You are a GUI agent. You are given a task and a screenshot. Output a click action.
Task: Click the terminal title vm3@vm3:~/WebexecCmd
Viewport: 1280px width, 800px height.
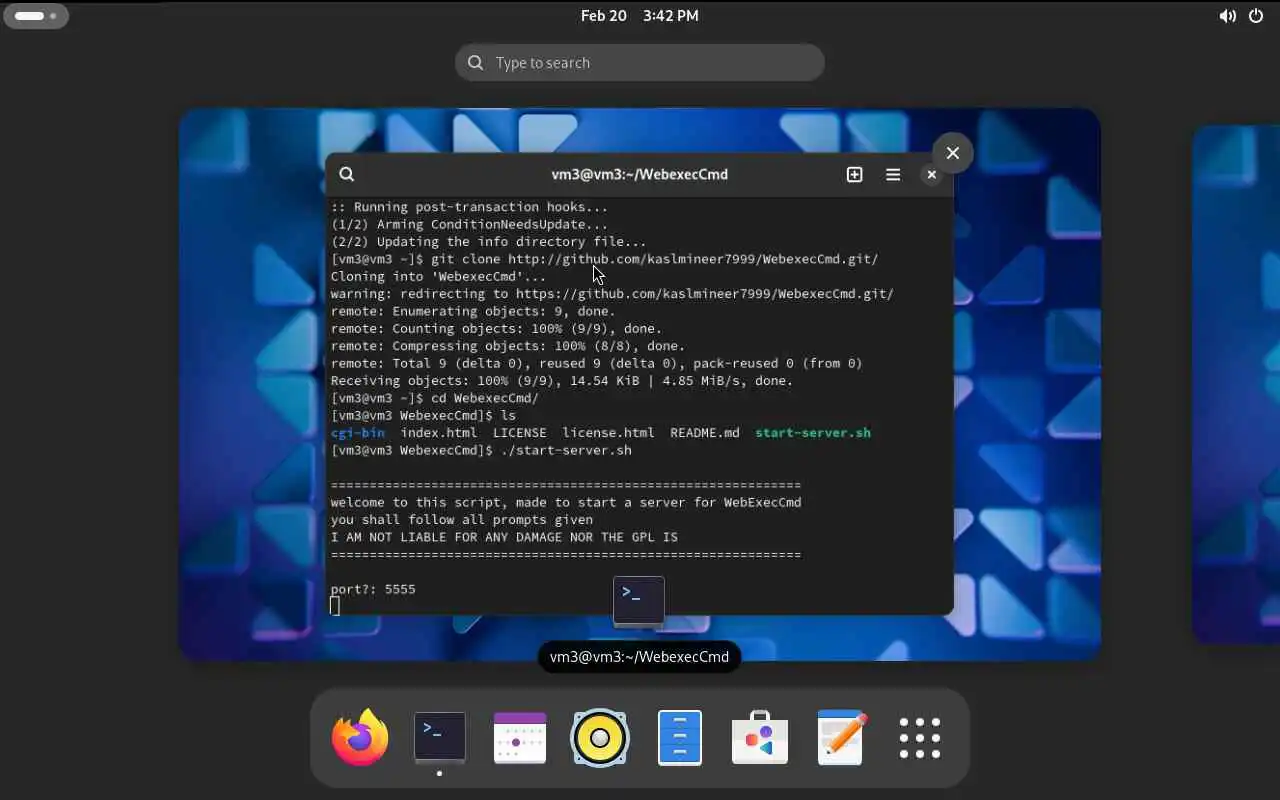click(x=640, y=174)
